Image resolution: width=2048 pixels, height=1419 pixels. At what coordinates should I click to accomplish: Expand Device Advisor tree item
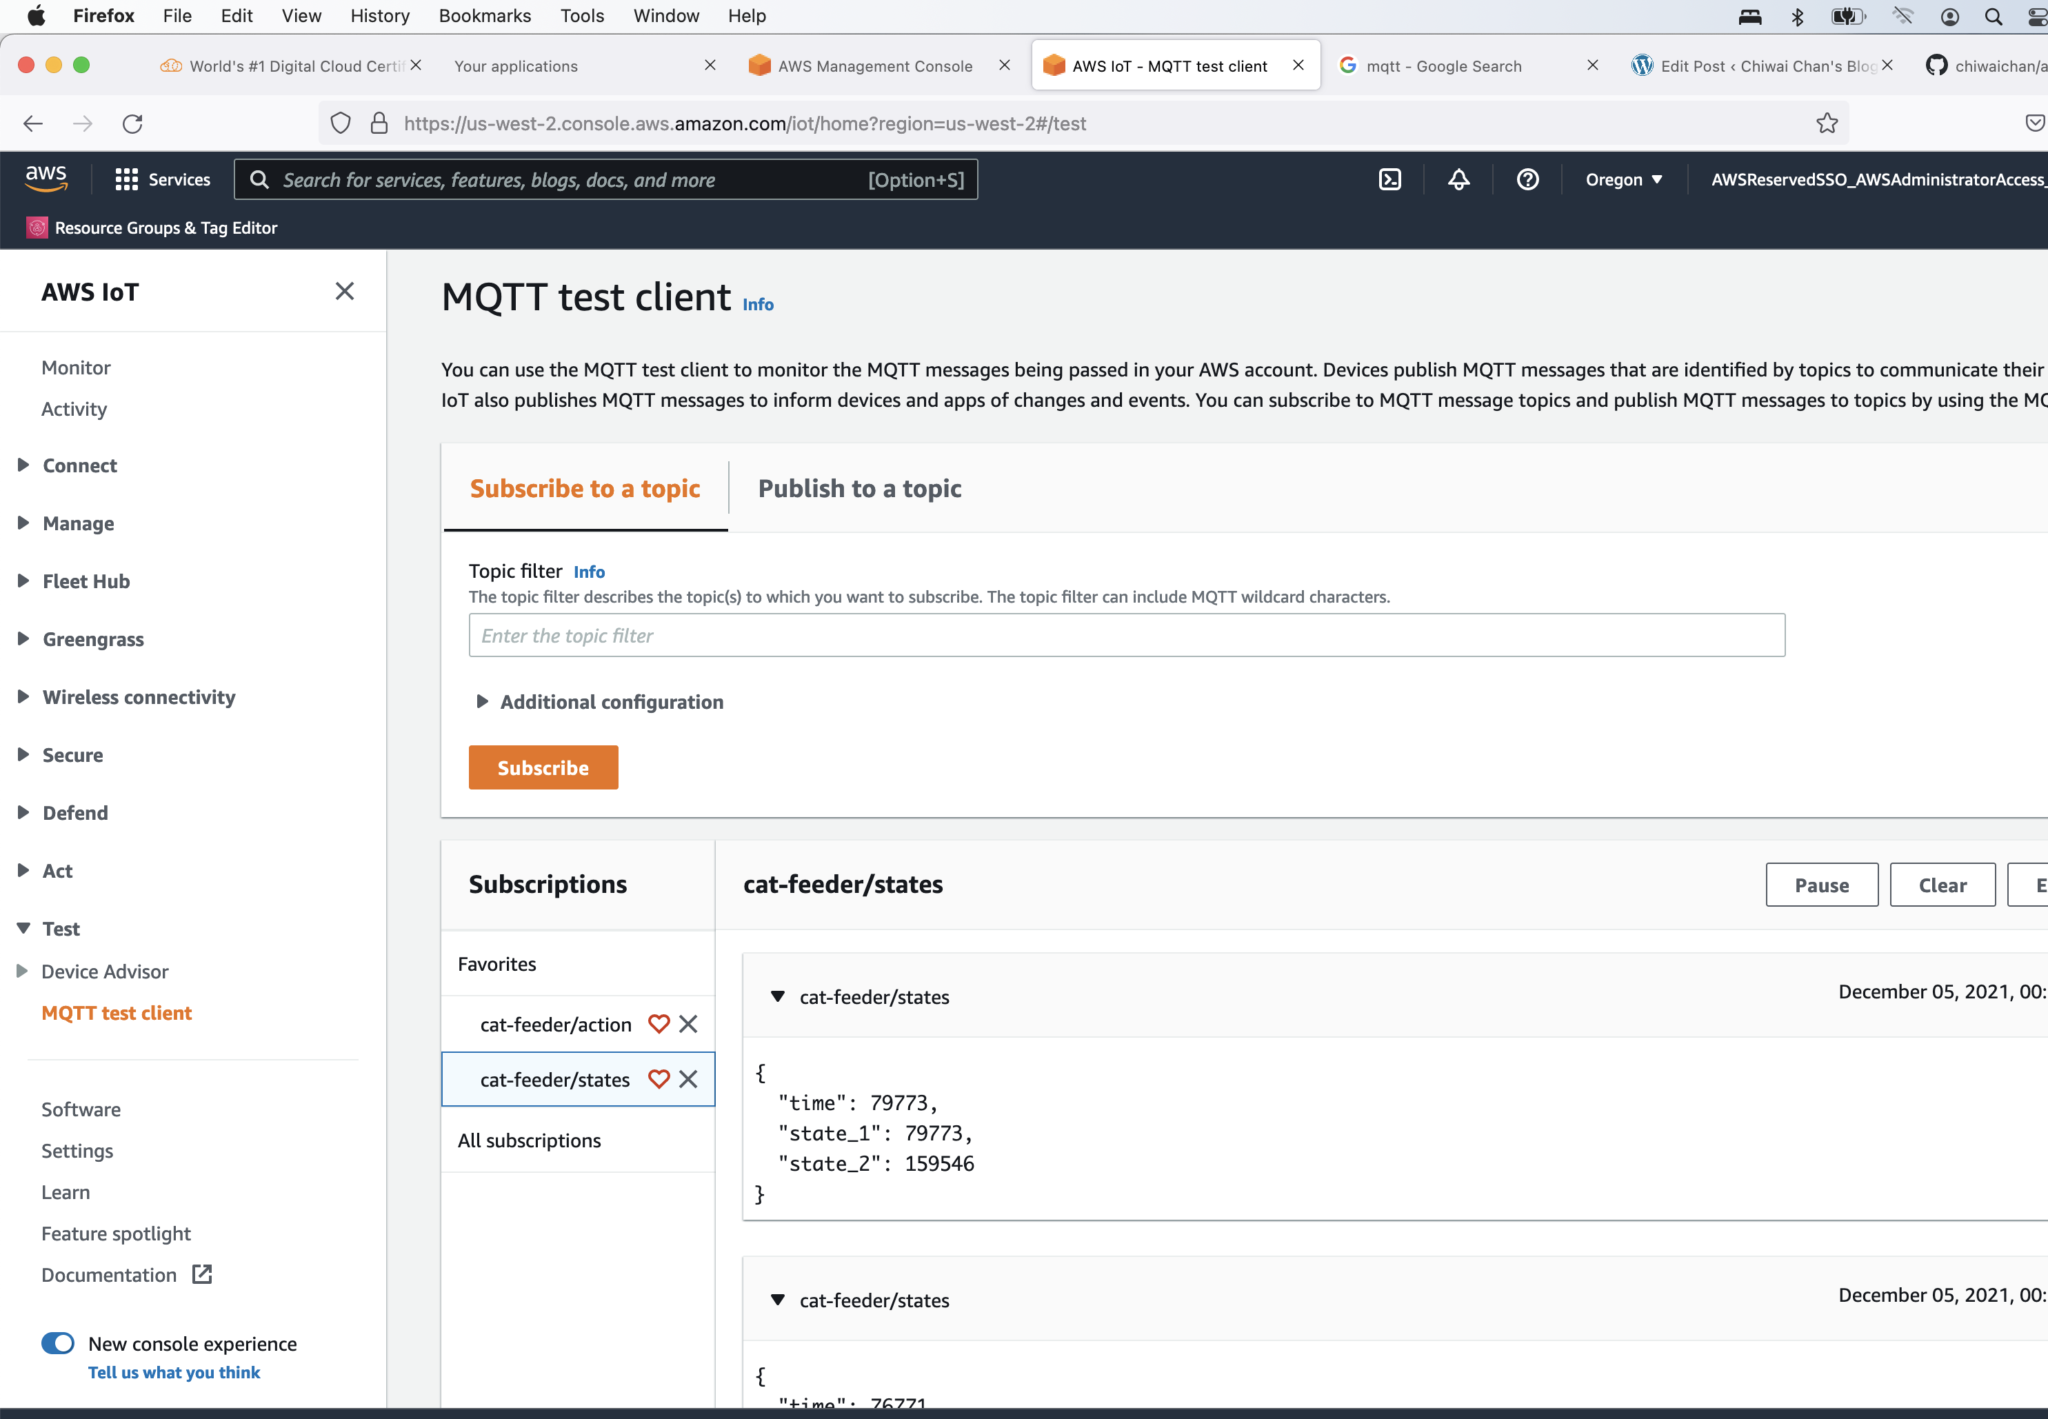pos(22,971)
